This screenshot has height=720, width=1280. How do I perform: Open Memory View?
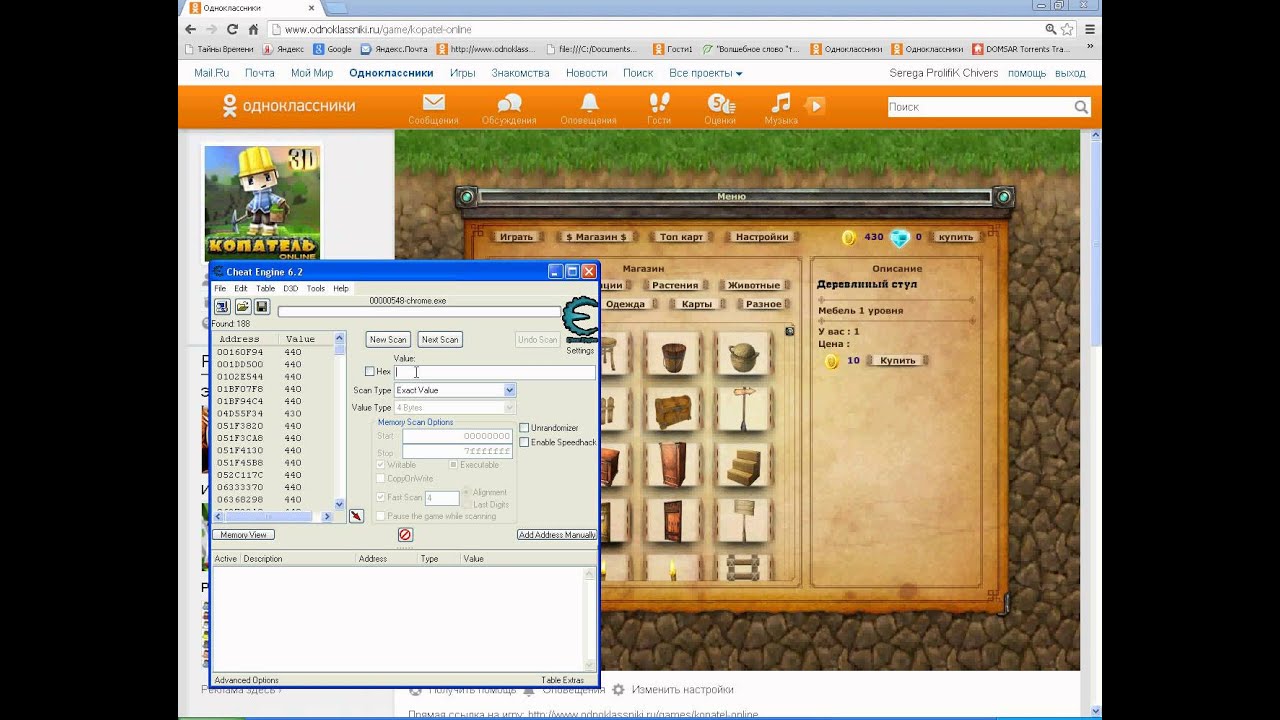click(x=244, y=535)
